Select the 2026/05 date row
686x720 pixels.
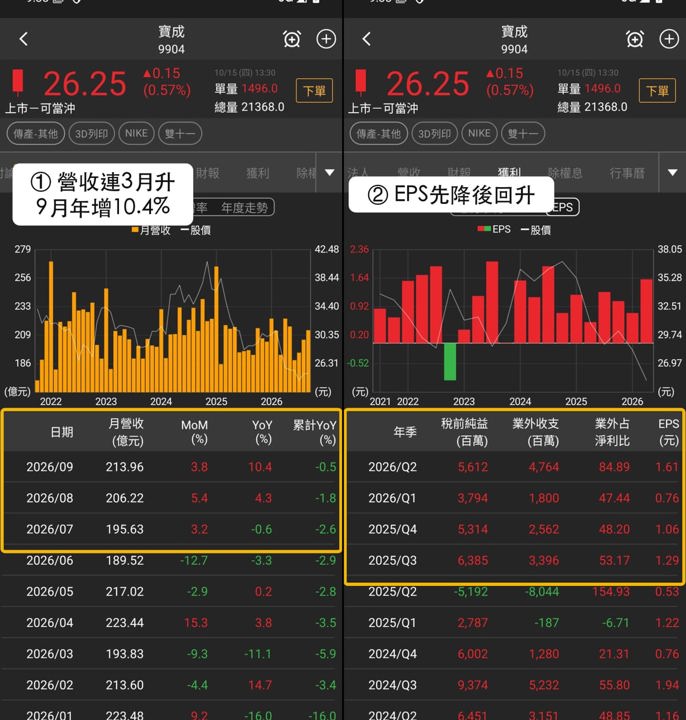click(x=172, y=591)
